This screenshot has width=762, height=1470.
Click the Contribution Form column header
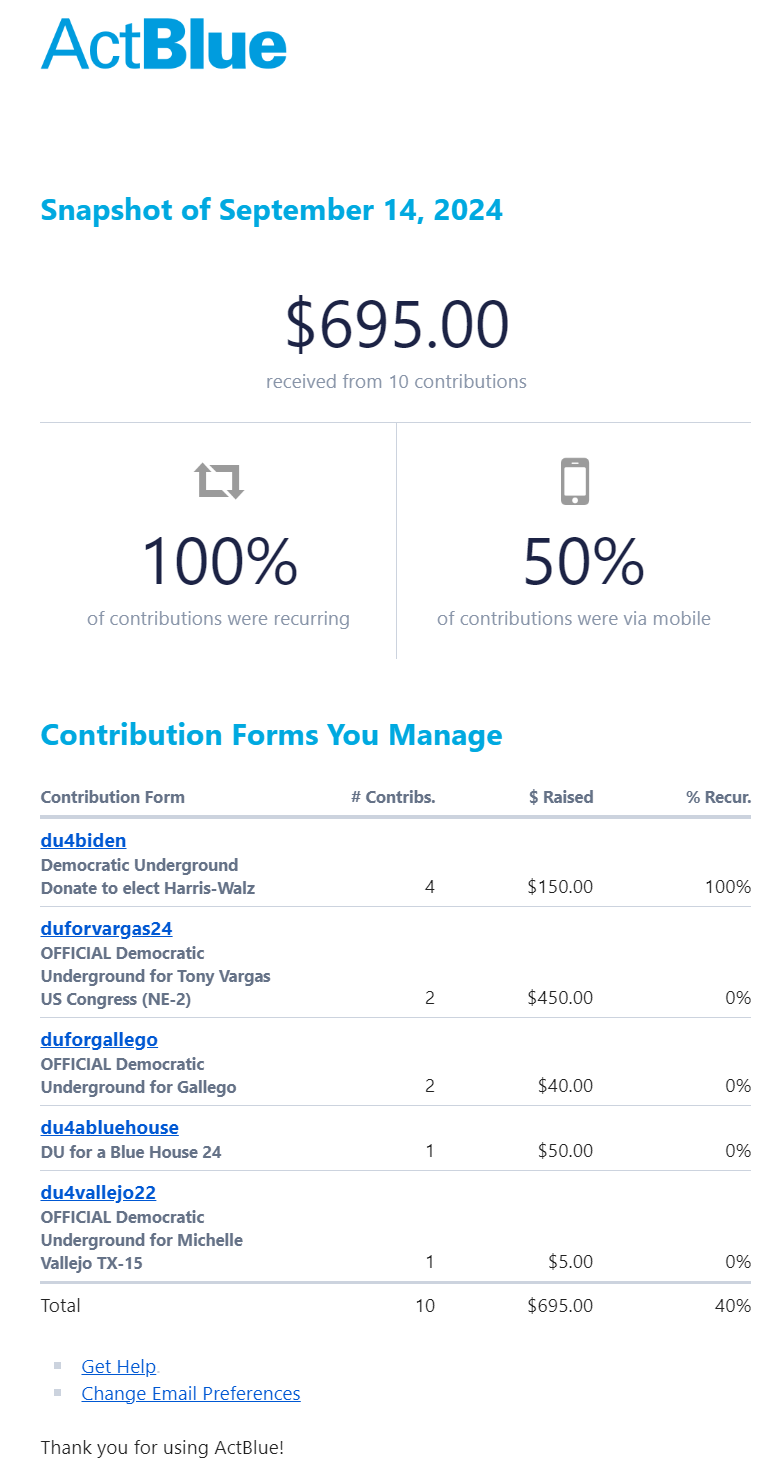pyautogui.click(x=113, y=797)
